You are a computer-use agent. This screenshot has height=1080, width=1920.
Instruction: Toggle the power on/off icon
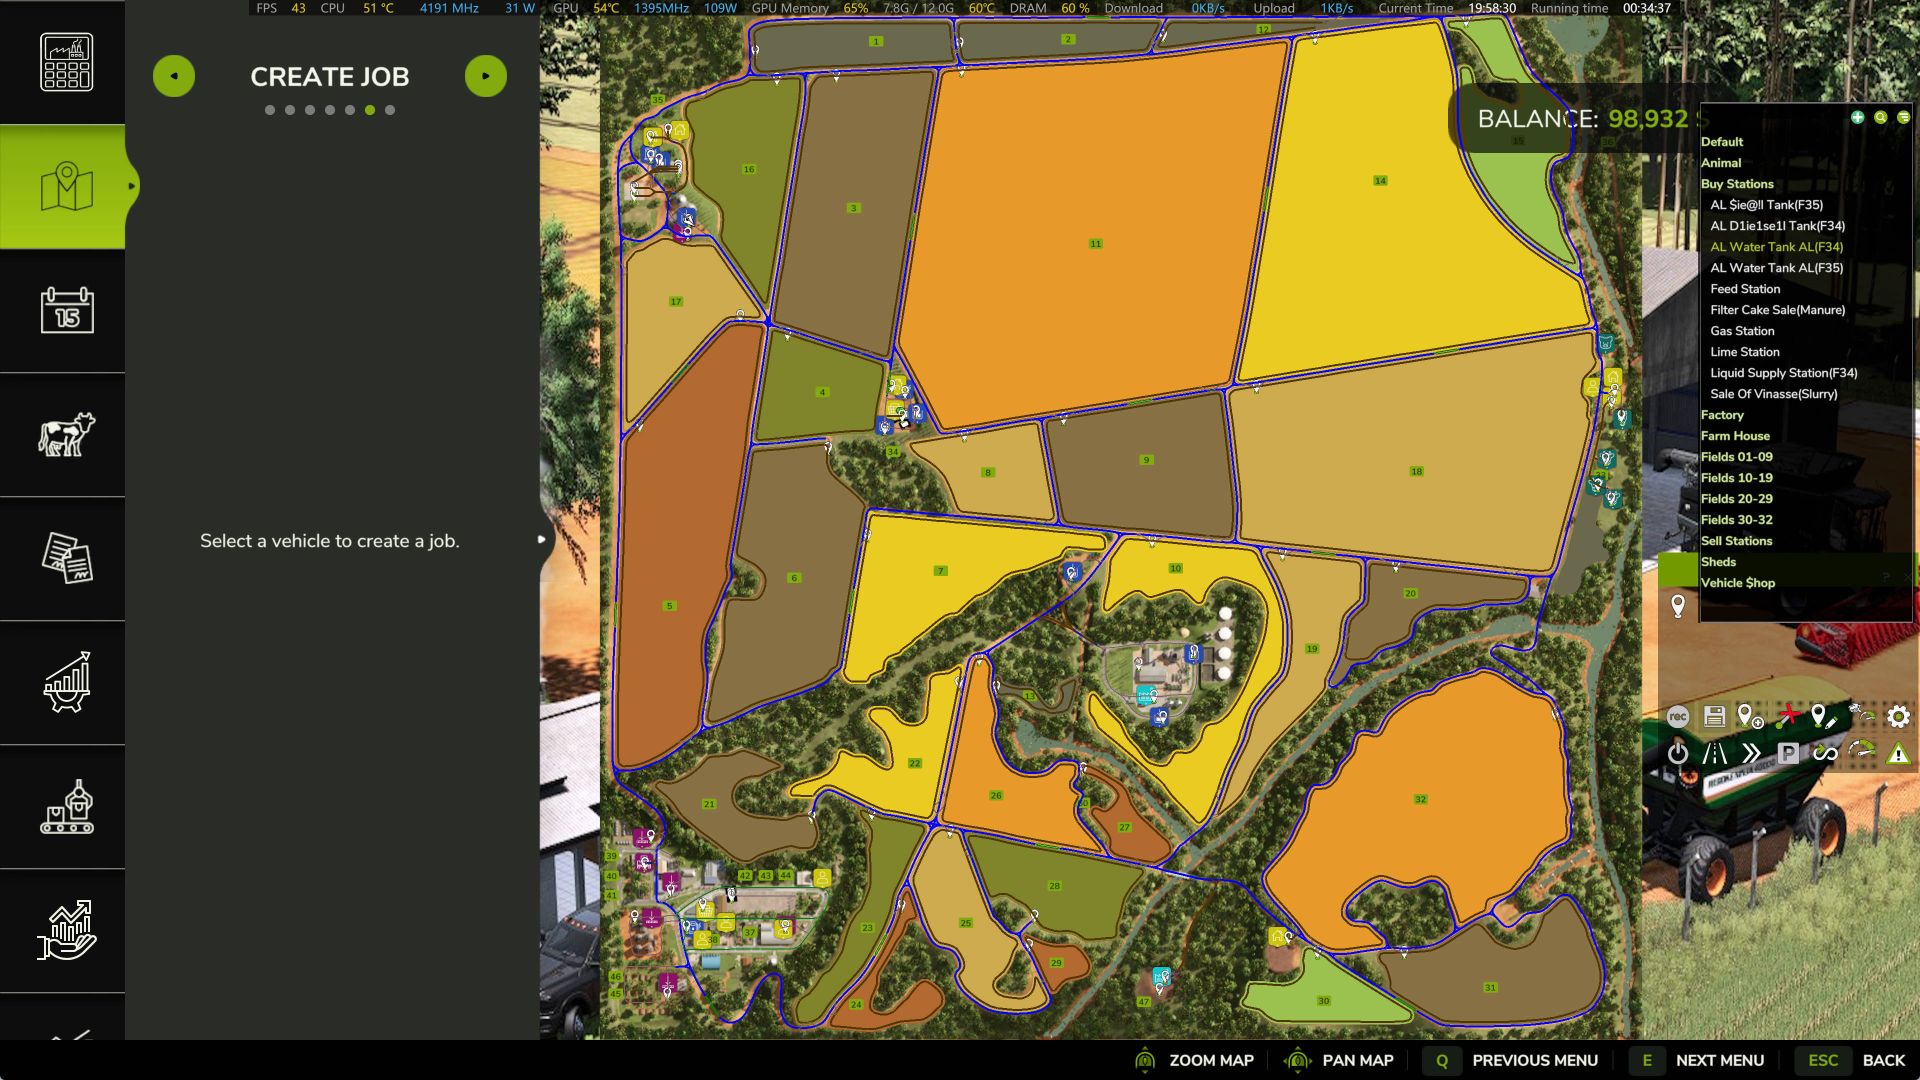click(1678, 753)
